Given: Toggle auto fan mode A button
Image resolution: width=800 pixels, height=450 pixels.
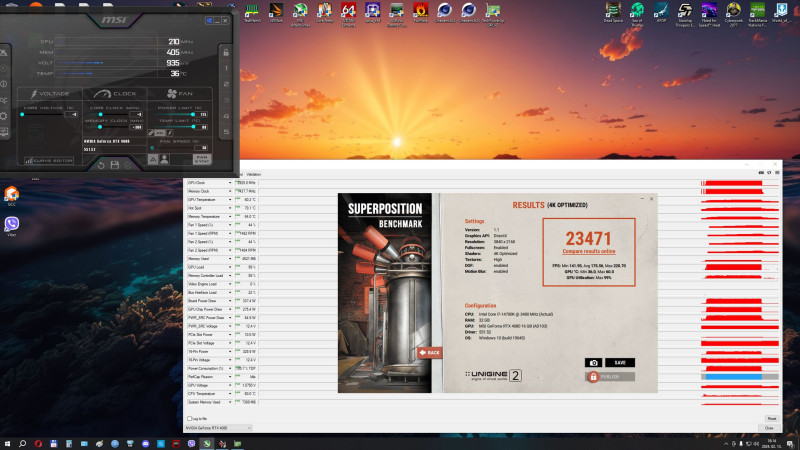Looking at the screenshot, I should click(x=153, y=160).
